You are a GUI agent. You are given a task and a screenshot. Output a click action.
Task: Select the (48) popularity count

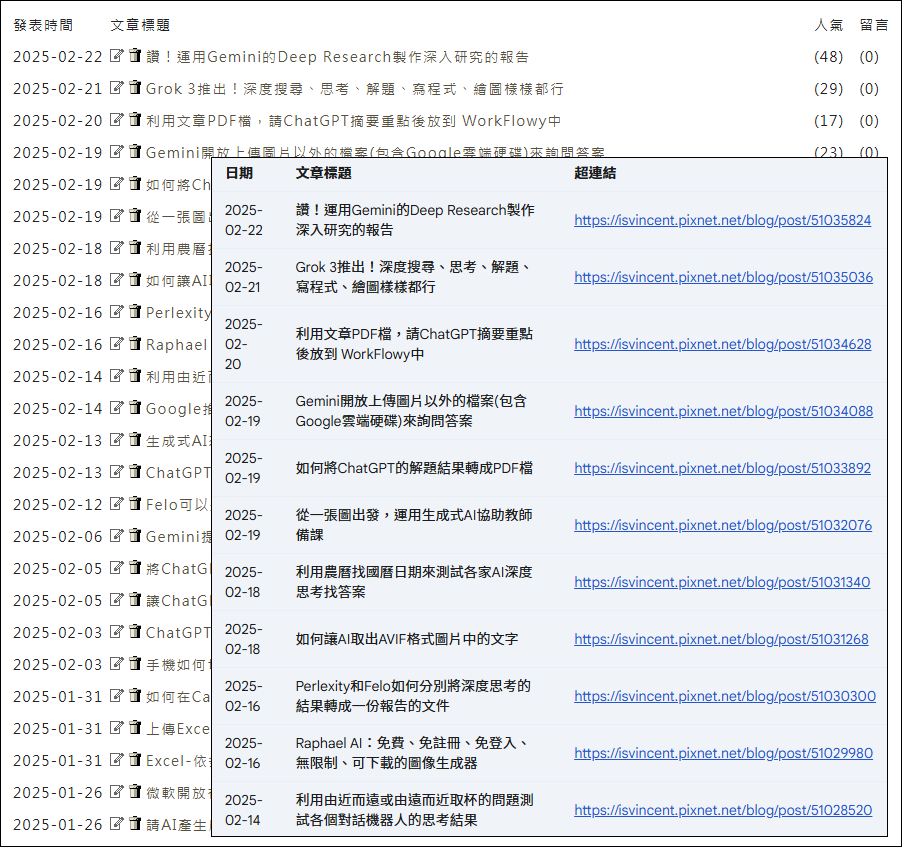[828, 56]
